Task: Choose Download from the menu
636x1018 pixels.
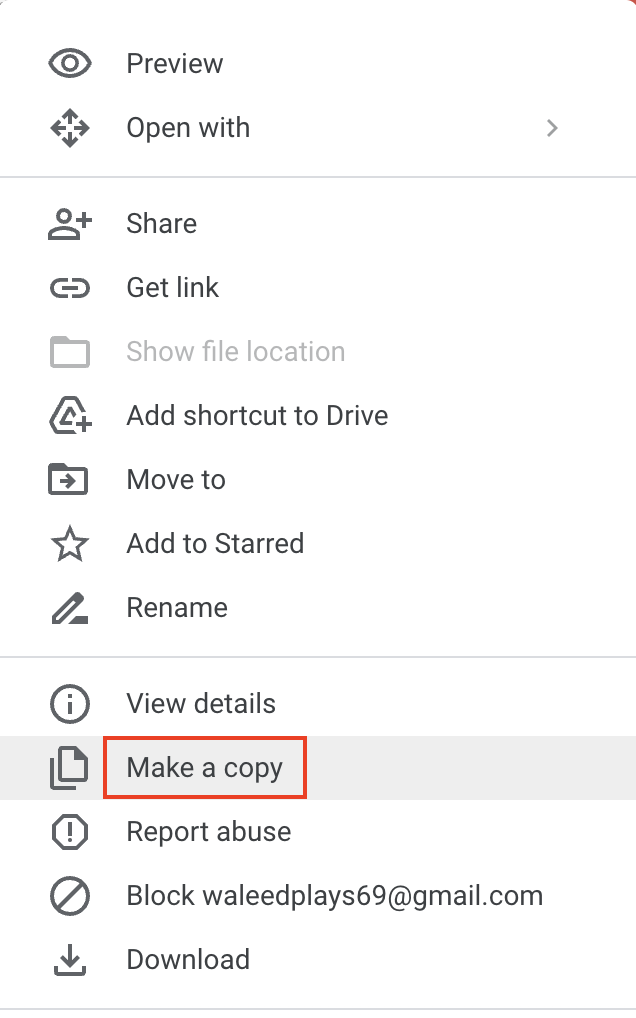Action: point(188,960)
